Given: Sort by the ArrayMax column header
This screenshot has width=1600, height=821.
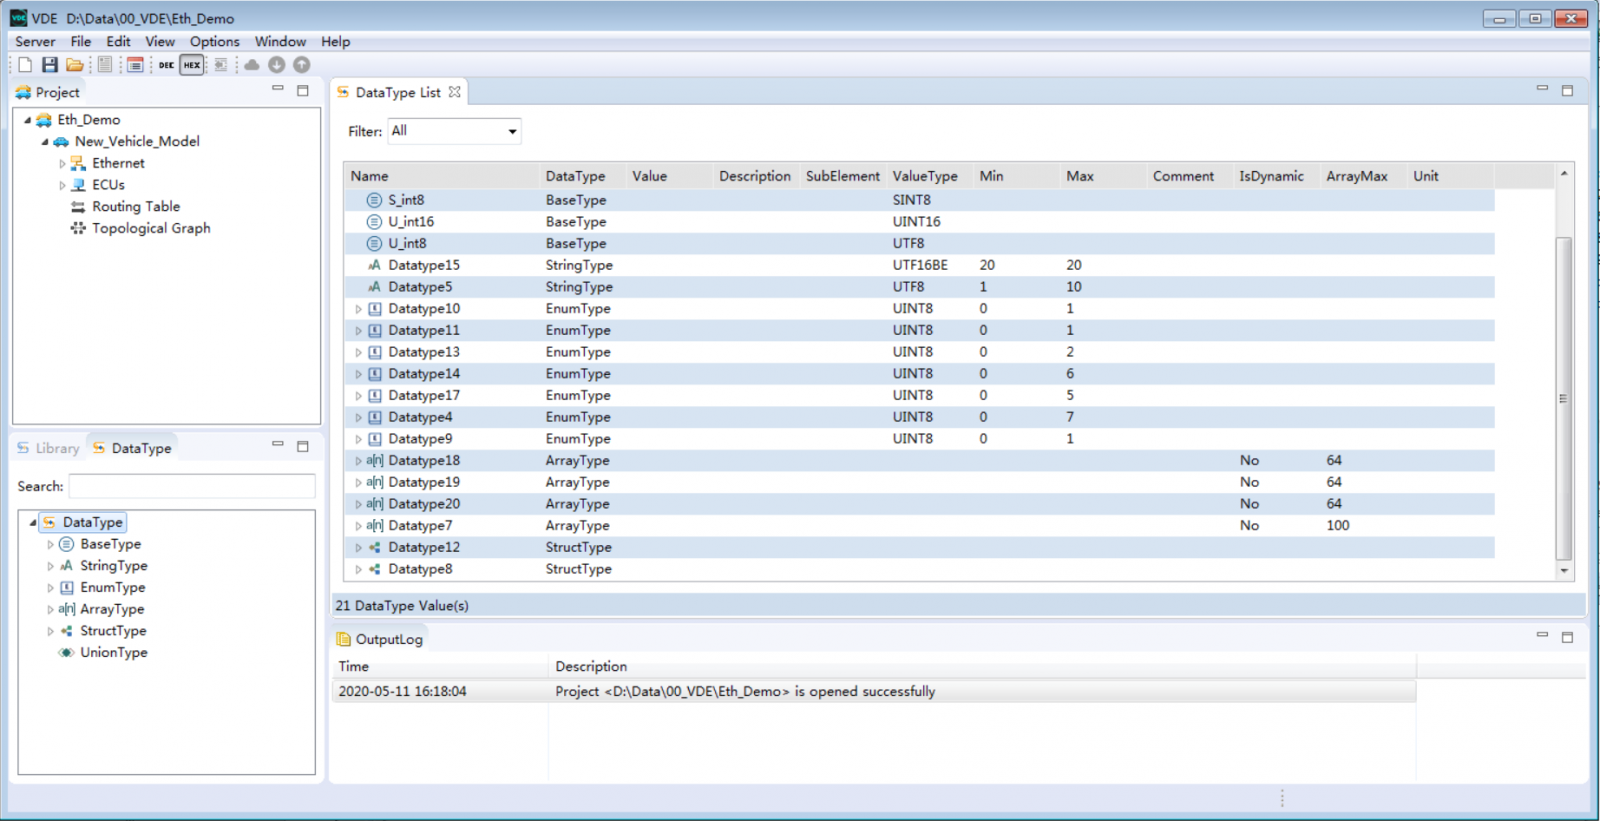Looking at the screenshot, I should (1362, 176).
